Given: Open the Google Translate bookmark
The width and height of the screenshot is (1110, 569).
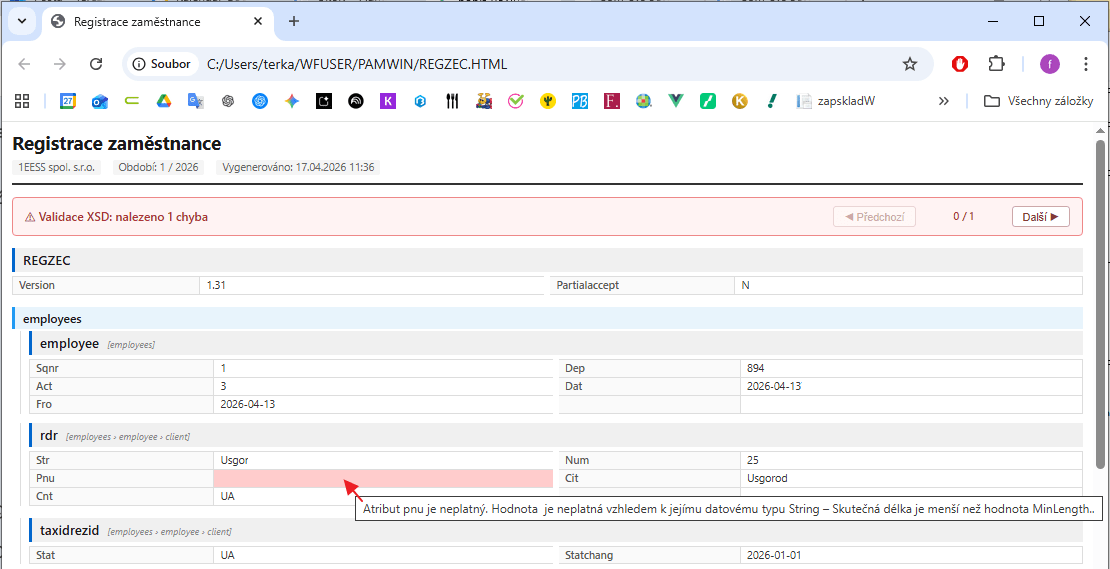Looking at the screenshot, I should (196, 101).
